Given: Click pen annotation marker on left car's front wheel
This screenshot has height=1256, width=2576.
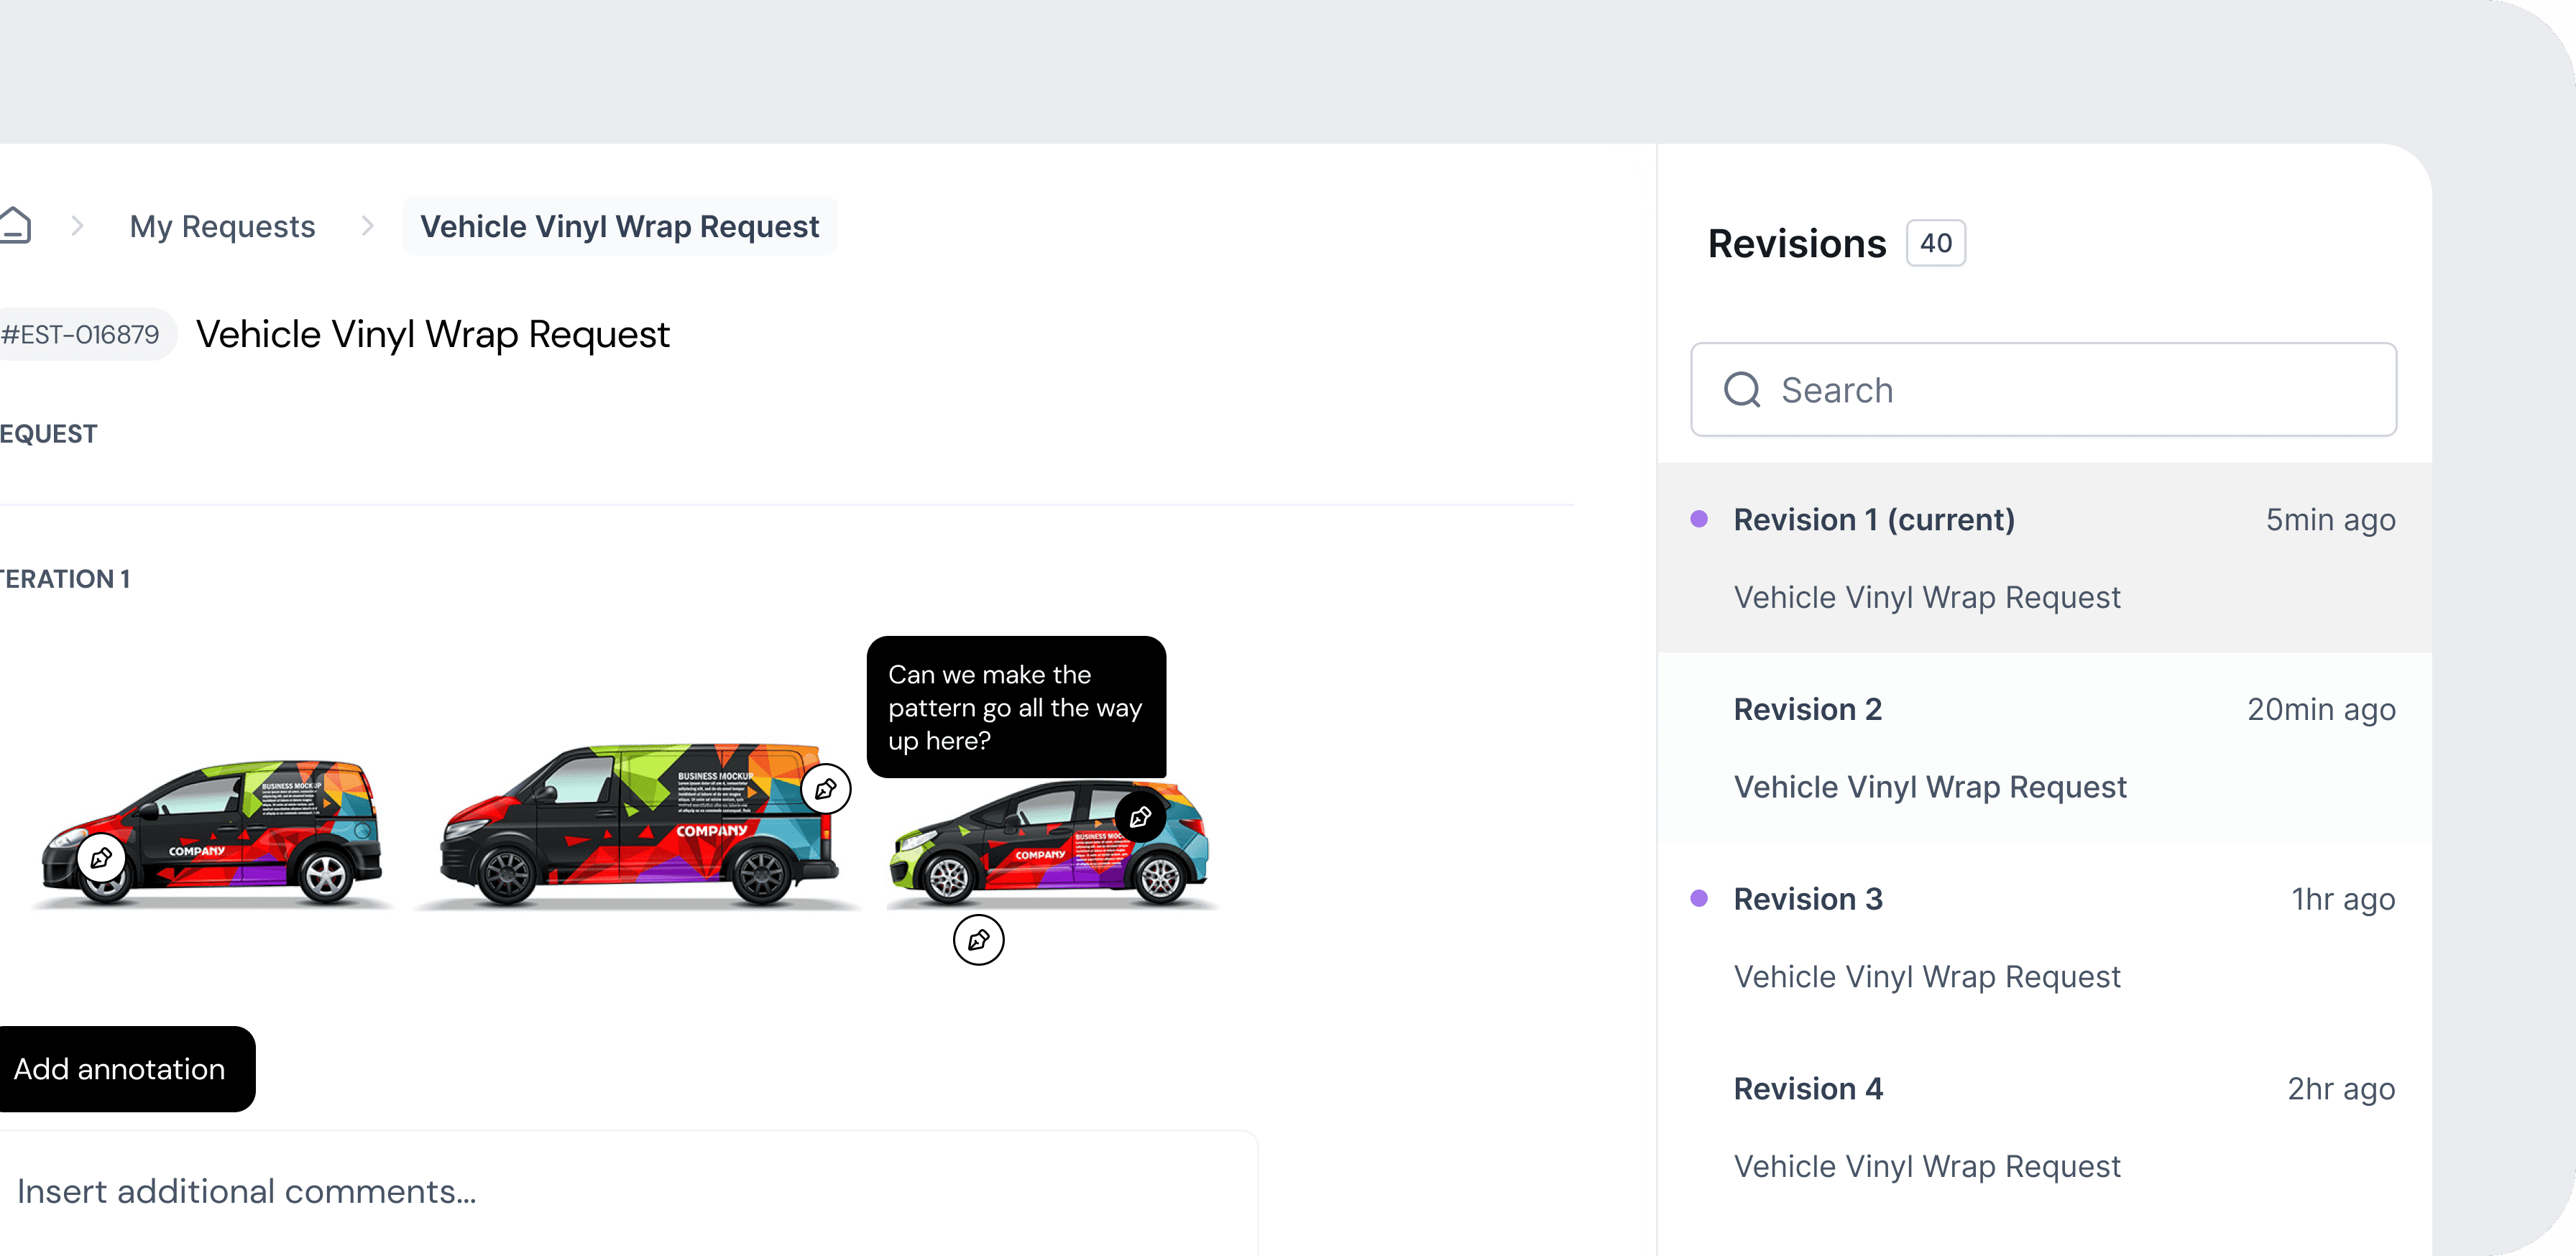Looking at the screenshot, I should click(101, 858).
